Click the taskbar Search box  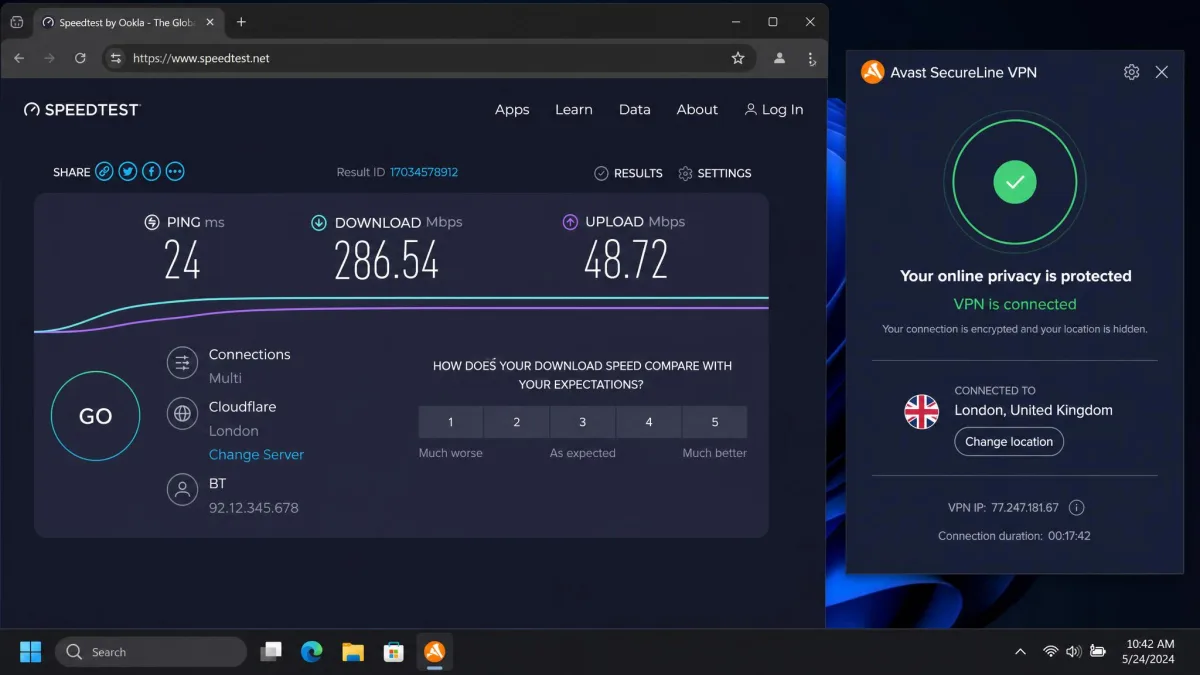coord(150,652)
